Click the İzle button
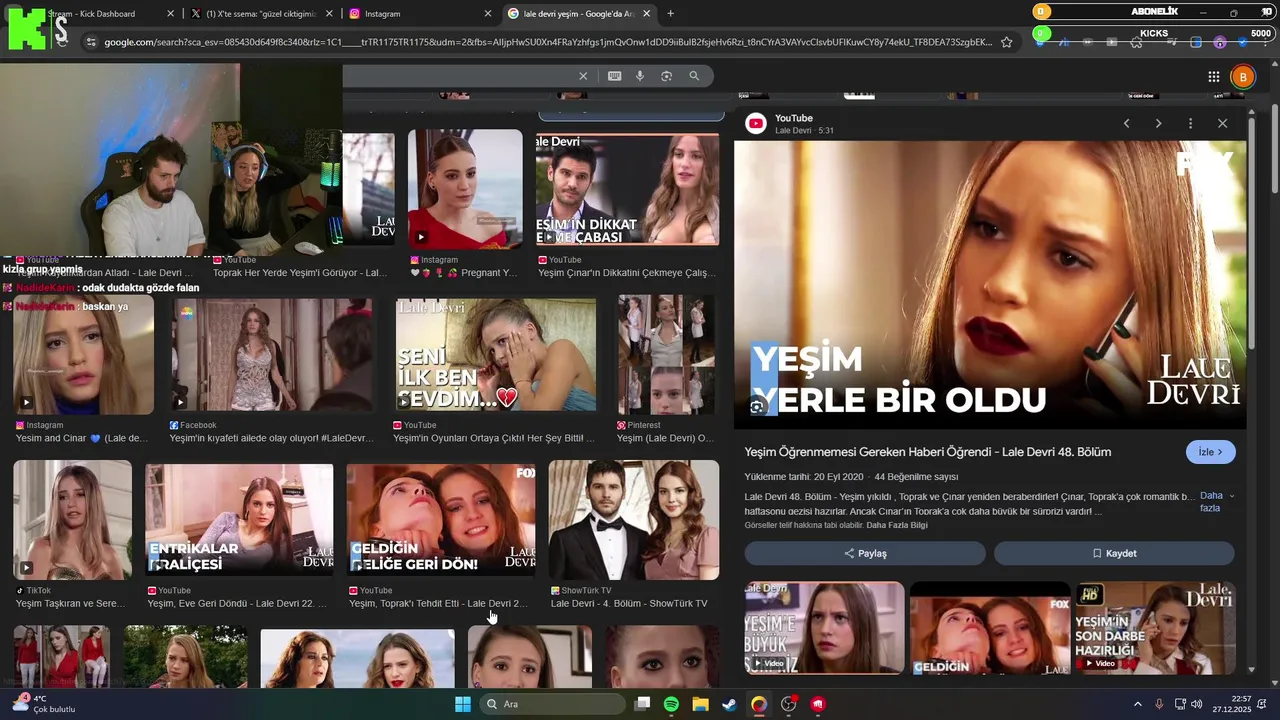Screen dimensions: 1280x720 click(x=1210, y=452)
